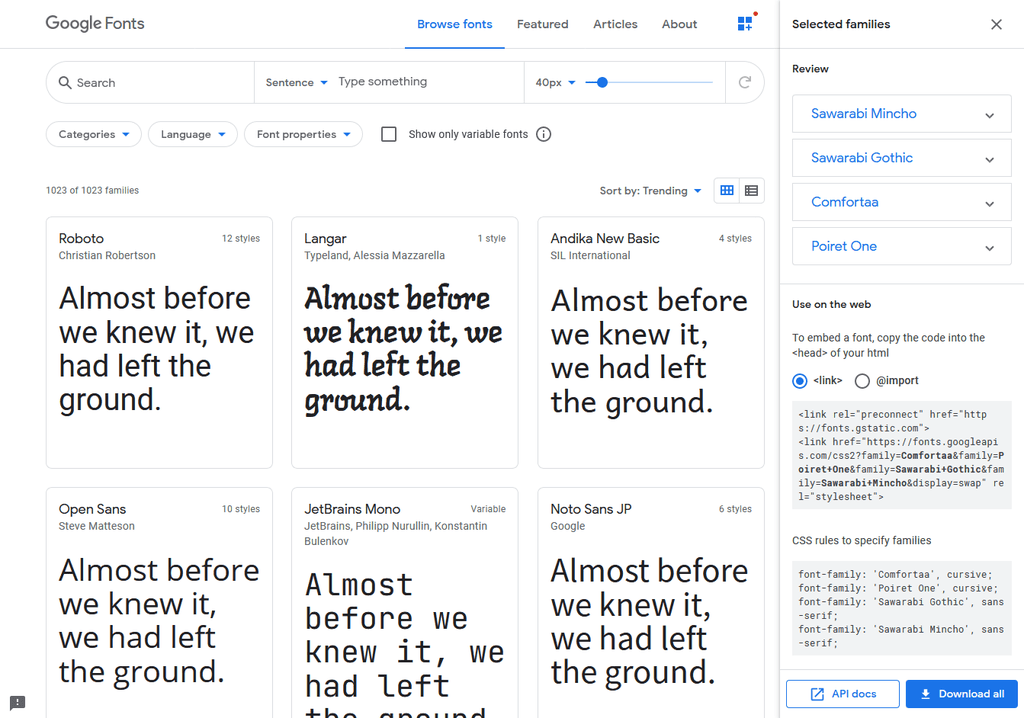
Task: Click the Type something preview text field
Action: [x=428, y=82]
